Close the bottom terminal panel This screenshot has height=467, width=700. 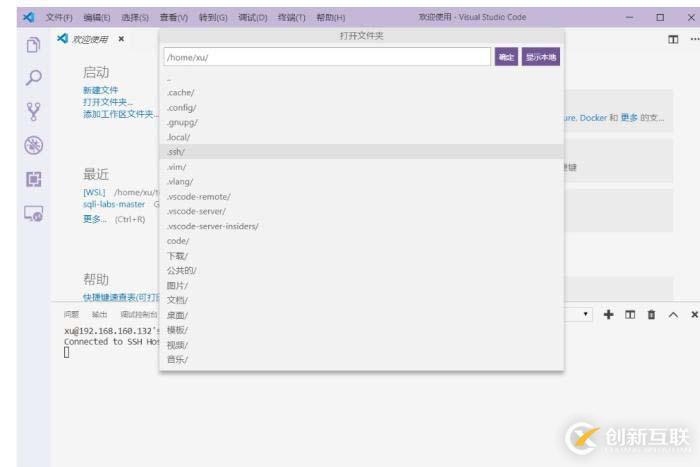click(x=694, y=315)
